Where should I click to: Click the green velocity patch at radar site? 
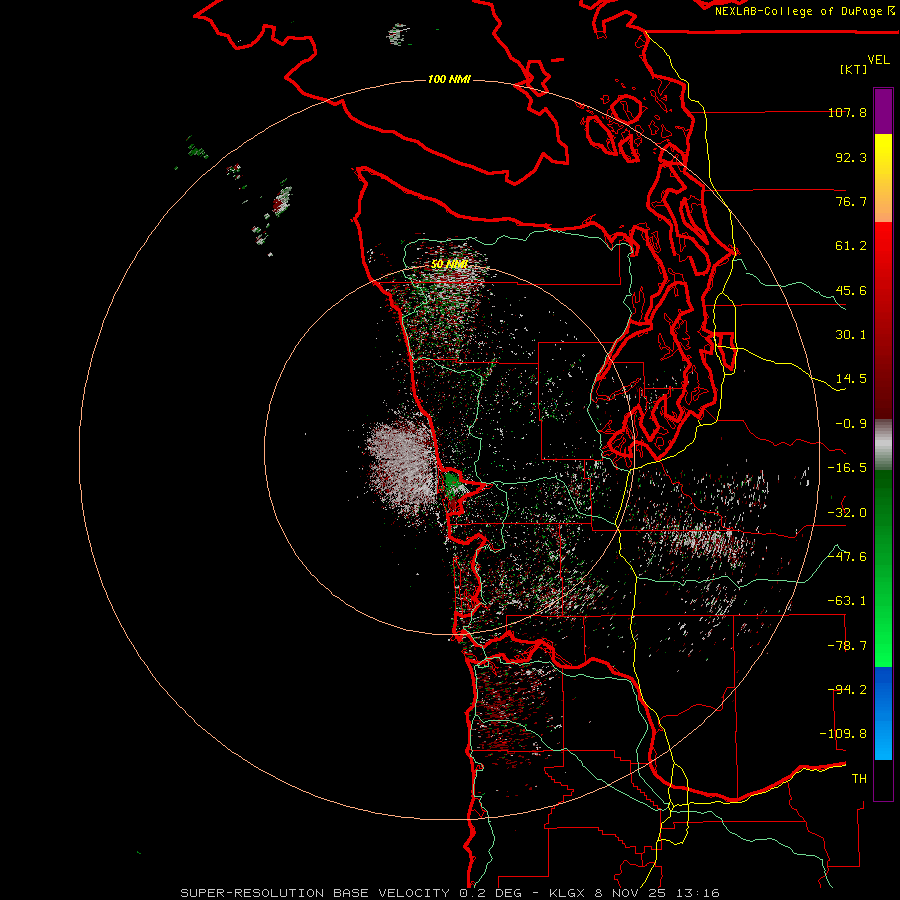pyautogui.click(x=454, y=484)
